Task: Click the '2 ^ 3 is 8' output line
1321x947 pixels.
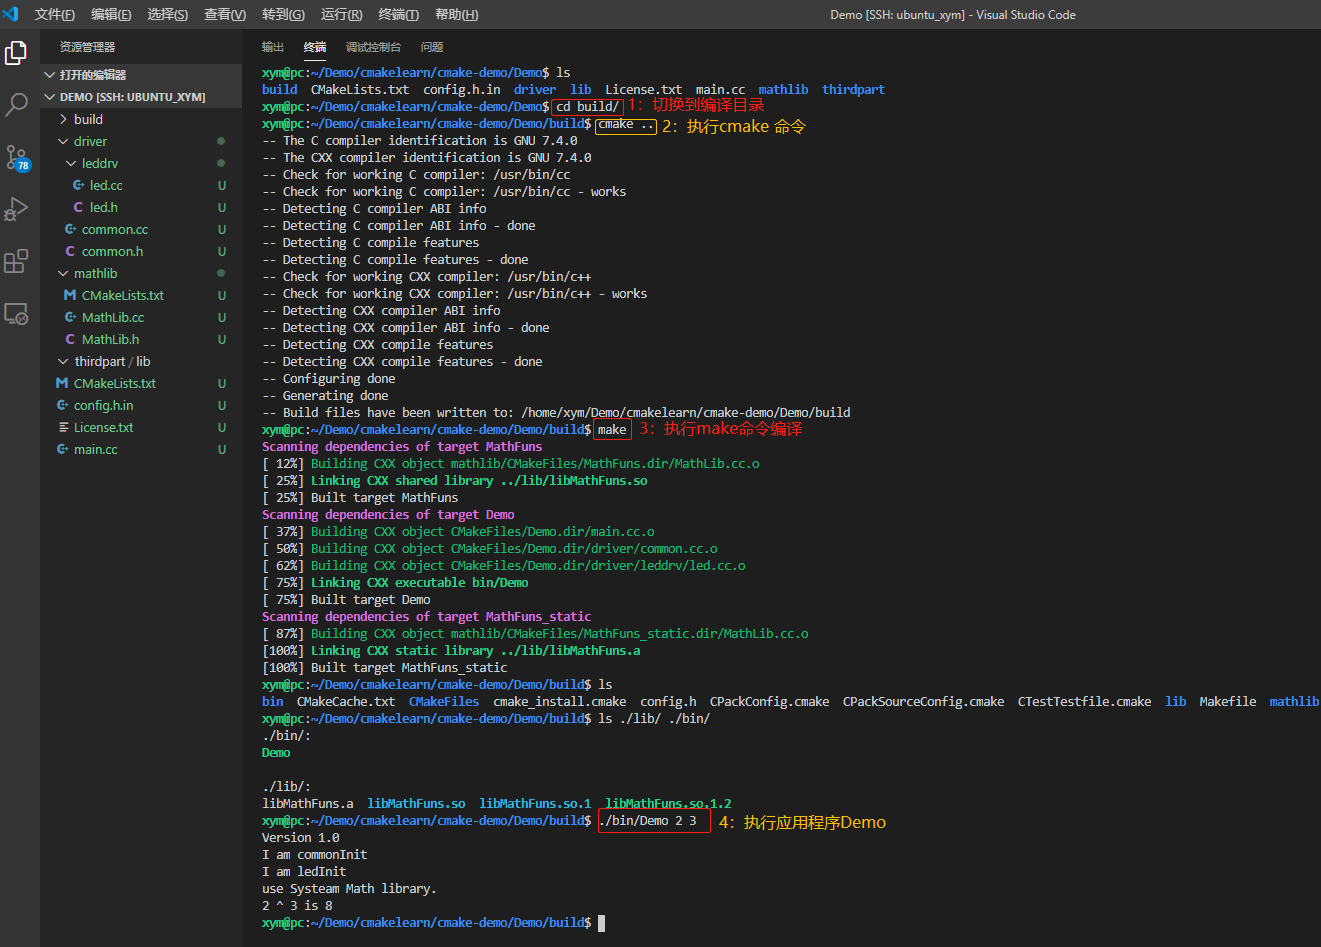Action: pyautogui.click(x=297, y=906)
